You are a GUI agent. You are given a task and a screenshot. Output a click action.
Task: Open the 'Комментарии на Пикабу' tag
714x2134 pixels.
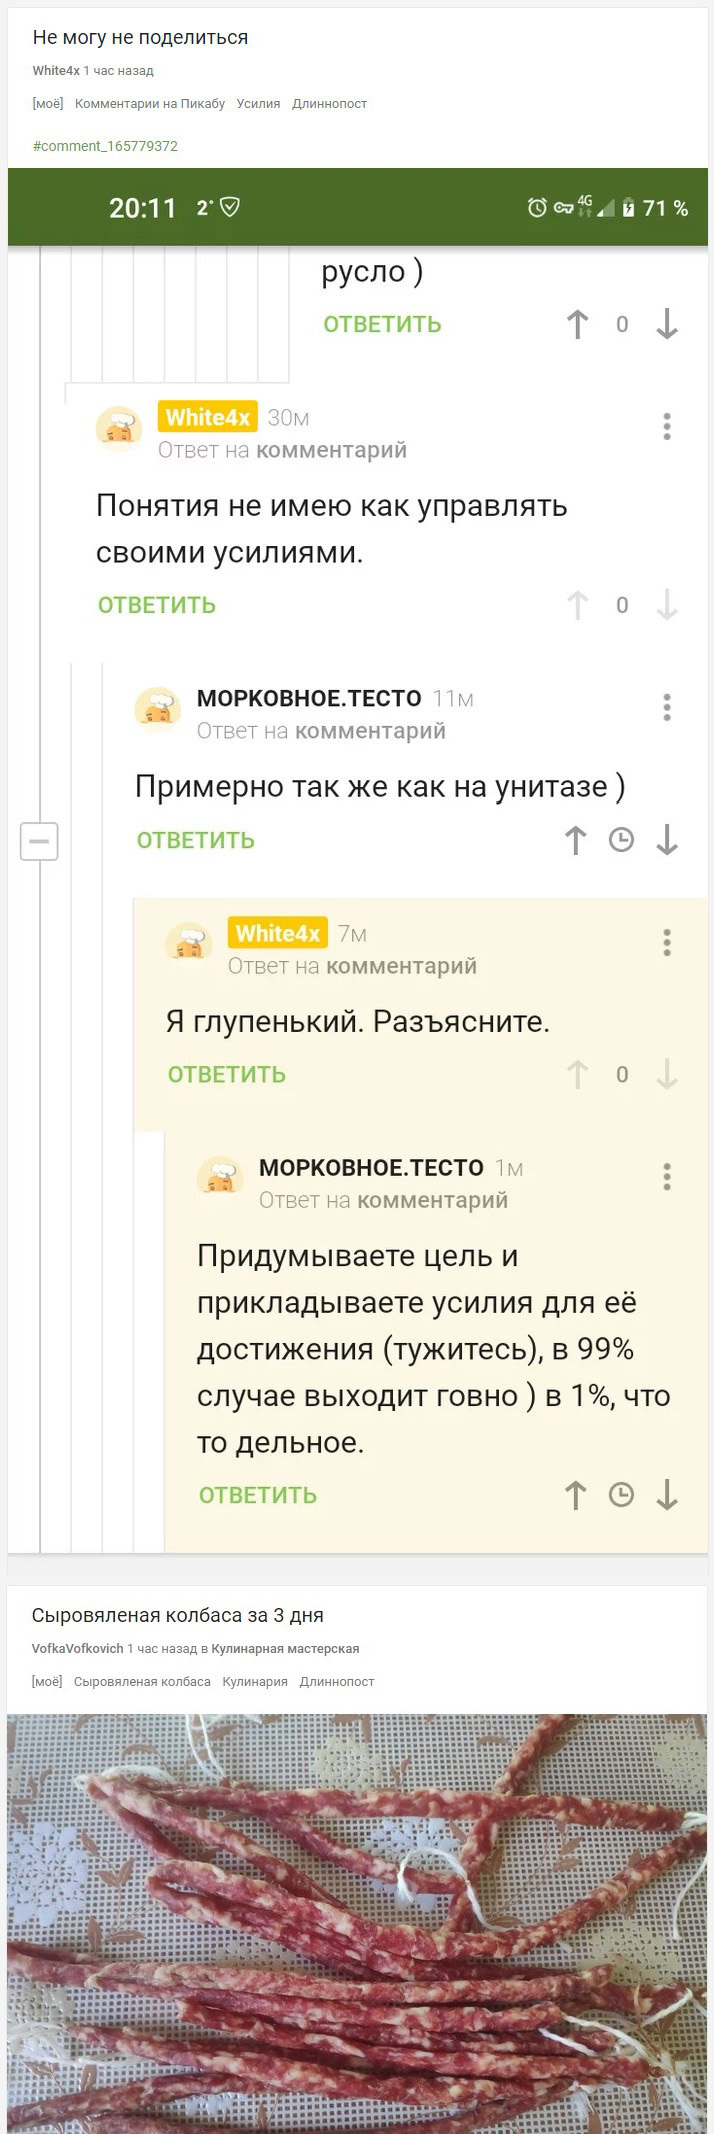[150, 104]
